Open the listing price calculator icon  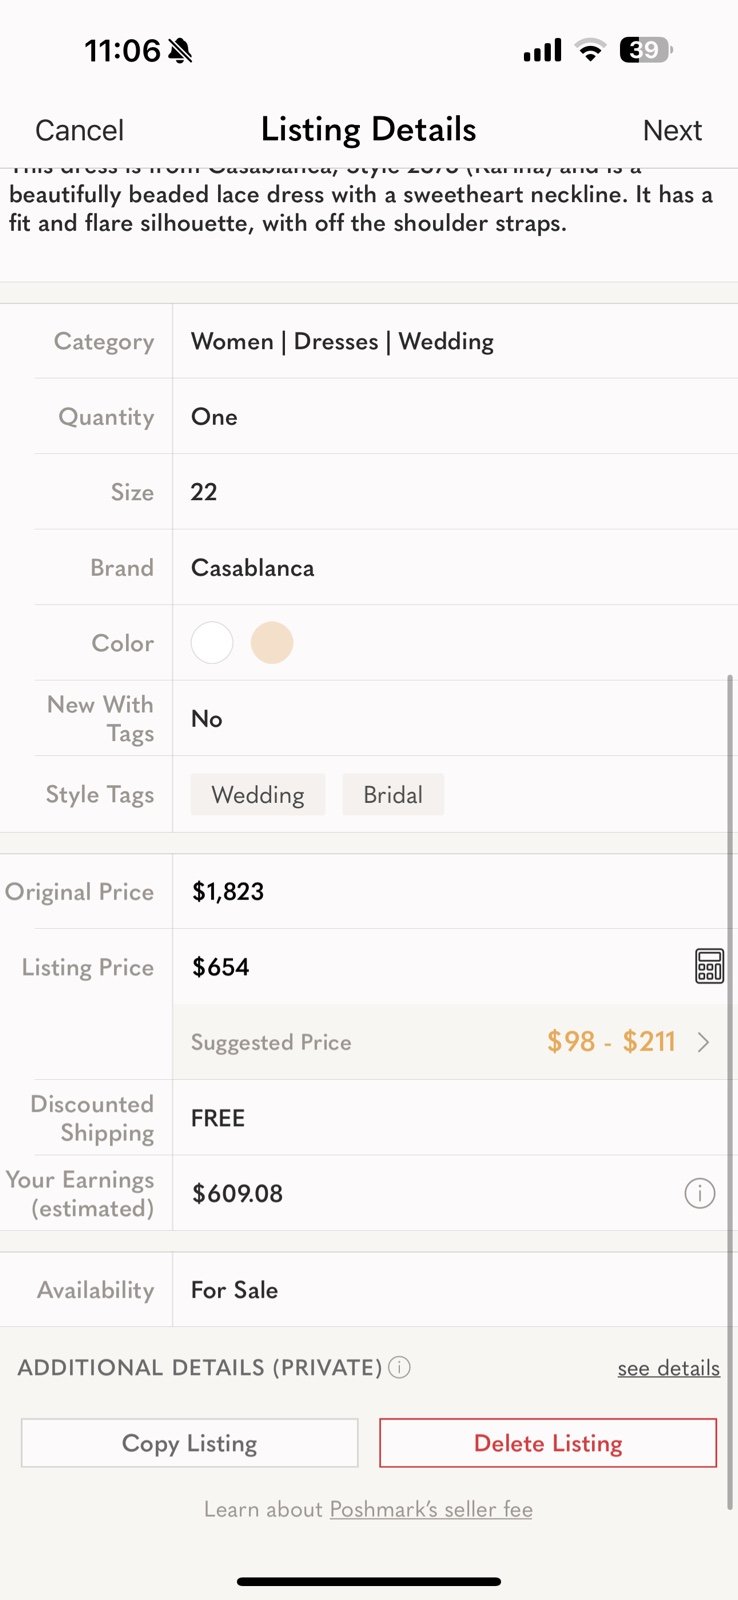click(709, 967)
